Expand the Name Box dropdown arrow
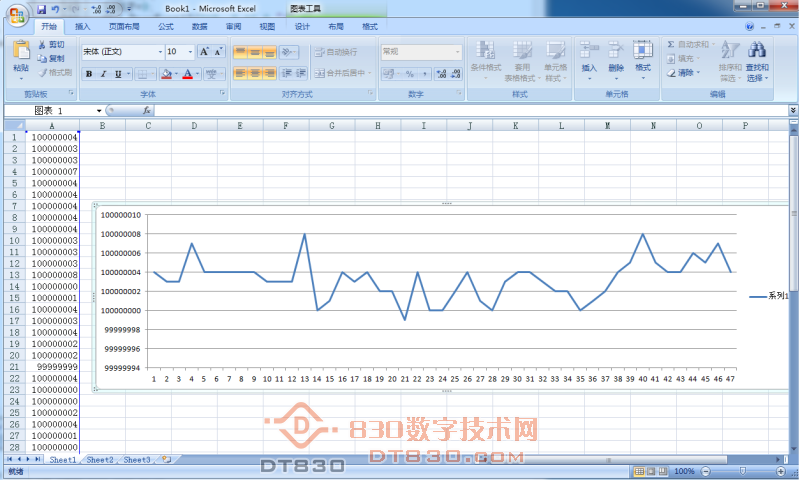The image size is (800, 481). (99, 110)
